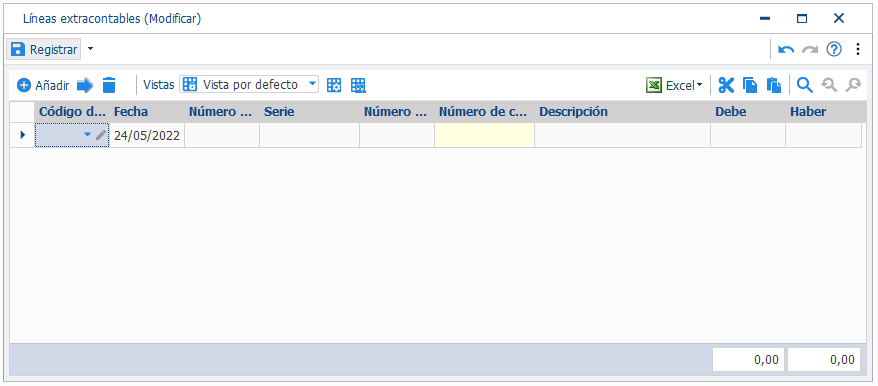Open help question mark icon
This screenshot has height=386, width=878.
tap(834, 49)
